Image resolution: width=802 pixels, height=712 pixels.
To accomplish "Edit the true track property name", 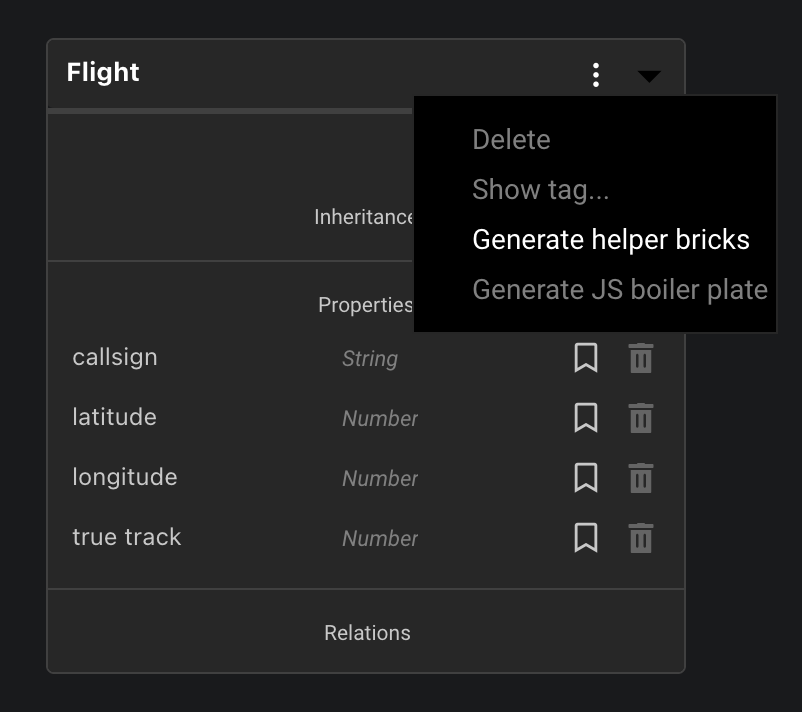I will pyautogui.click(x=127, y=537).
